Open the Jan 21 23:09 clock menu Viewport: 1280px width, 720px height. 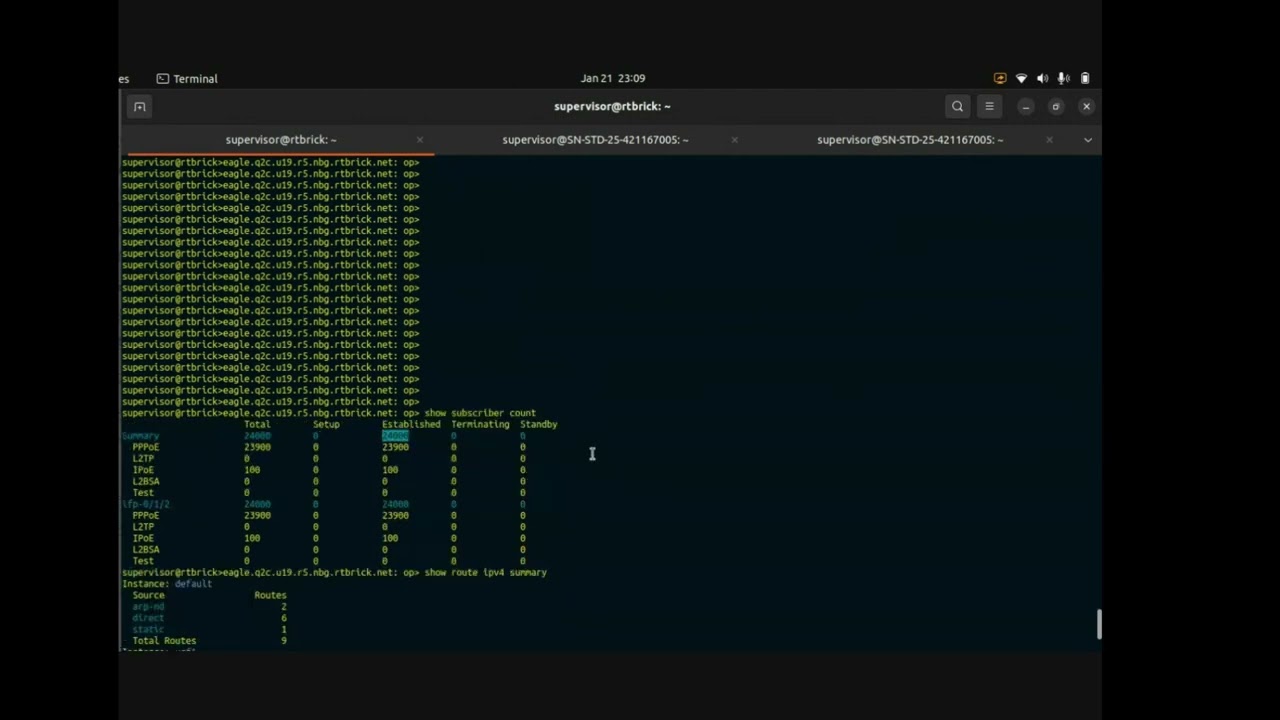(x=612, y=78)
